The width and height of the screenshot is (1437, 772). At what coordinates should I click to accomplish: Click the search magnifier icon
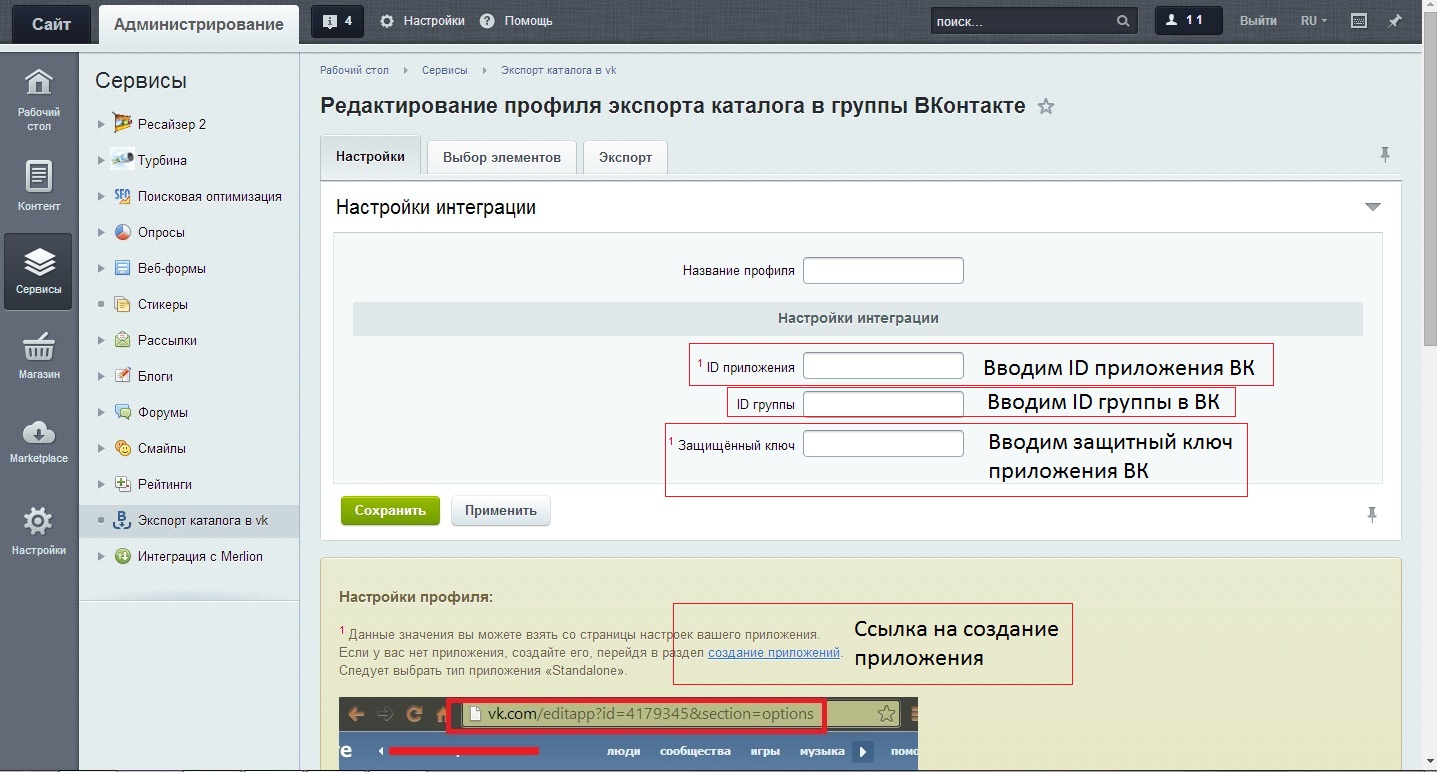(1122, 20)
